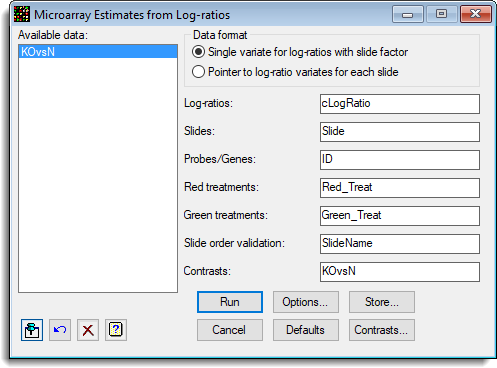Reset settings with Defaults button
The height and width of the screenshot is (368, 497).
(x=306, y=330)
